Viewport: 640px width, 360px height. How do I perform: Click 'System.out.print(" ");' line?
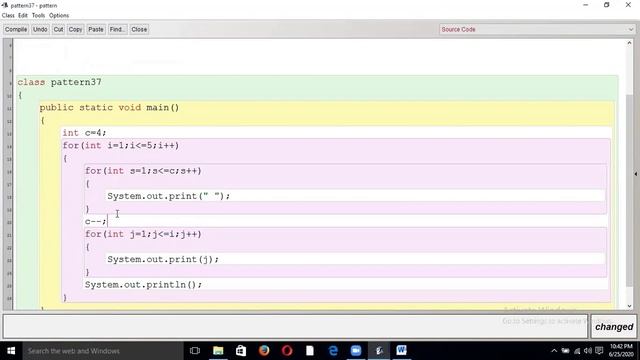pos(169,196)
